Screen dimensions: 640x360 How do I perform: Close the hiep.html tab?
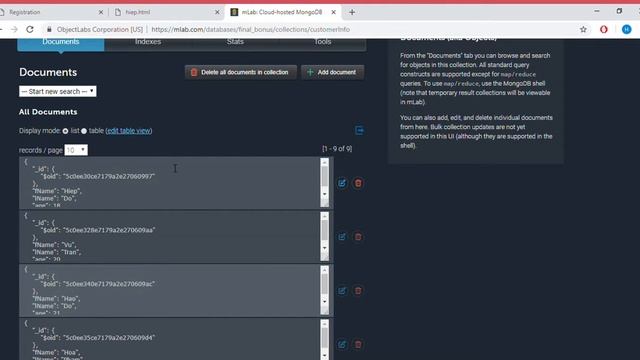217,12
